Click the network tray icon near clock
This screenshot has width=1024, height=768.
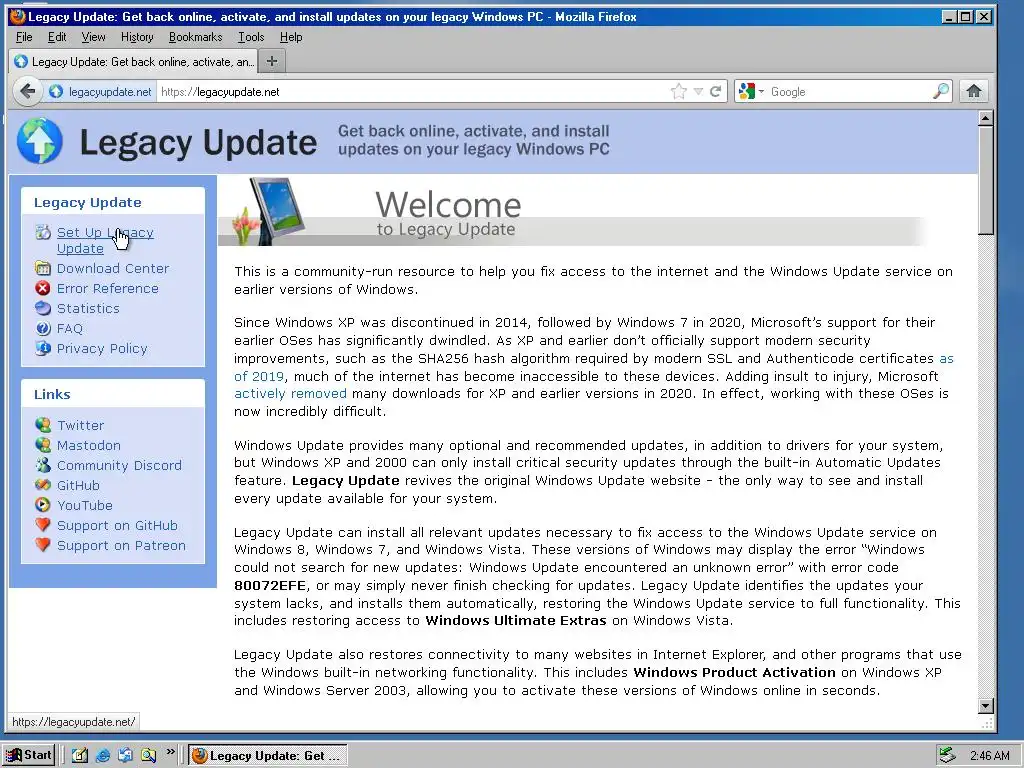coord(948,756)
